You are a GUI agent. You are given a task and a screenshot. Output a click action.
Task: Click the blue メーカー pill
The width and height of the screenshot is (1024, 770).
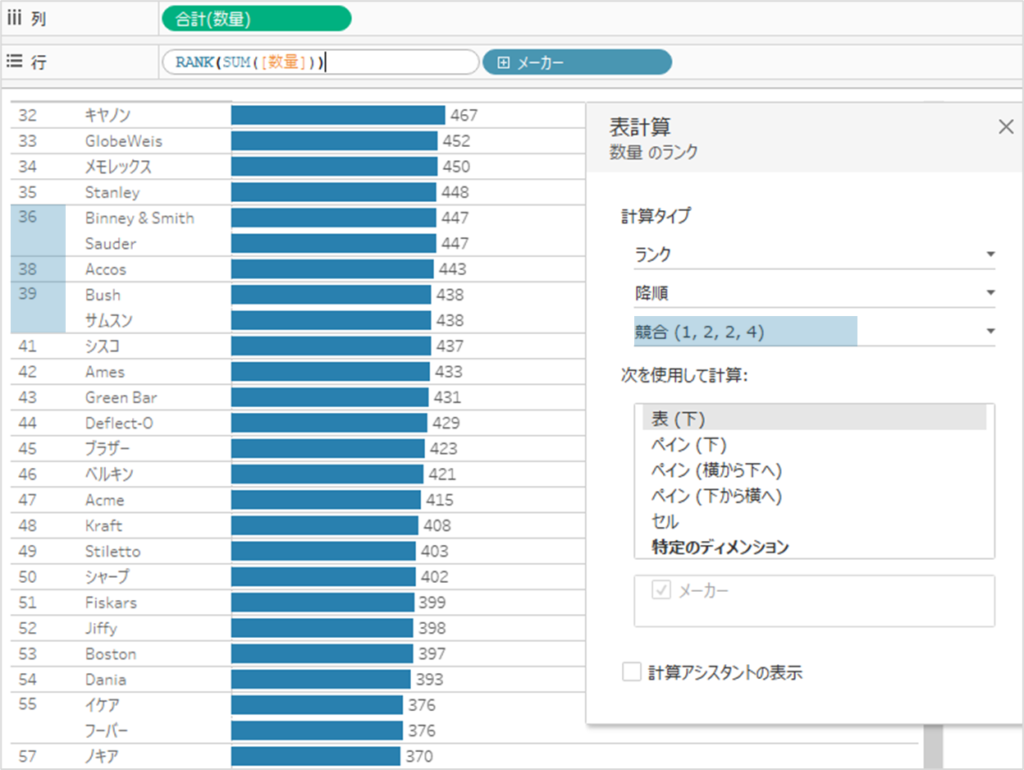pos(576,61)
